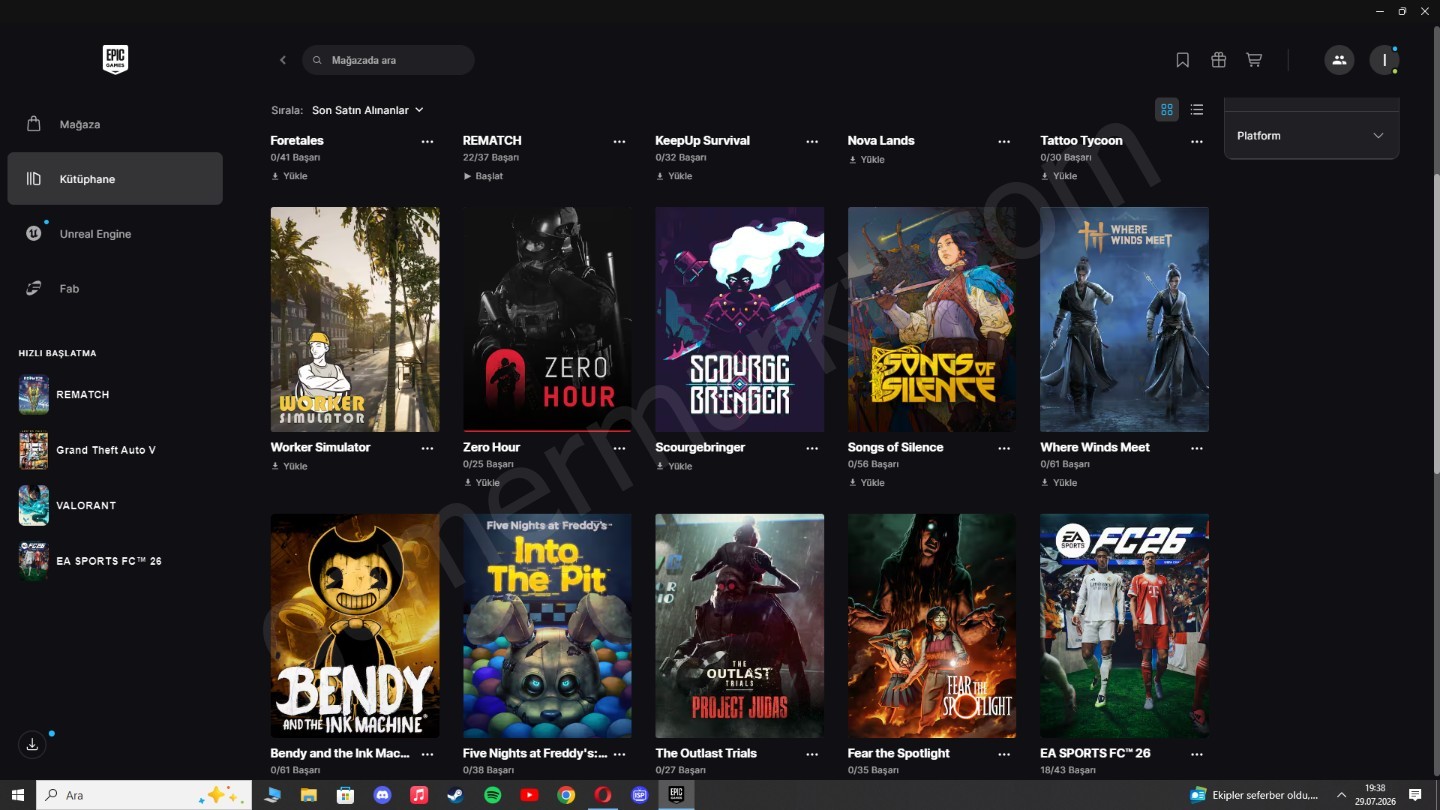The image size is (1440, 810).
Task: Open Zero Hour cover art
Action: [x=547, y=319]
